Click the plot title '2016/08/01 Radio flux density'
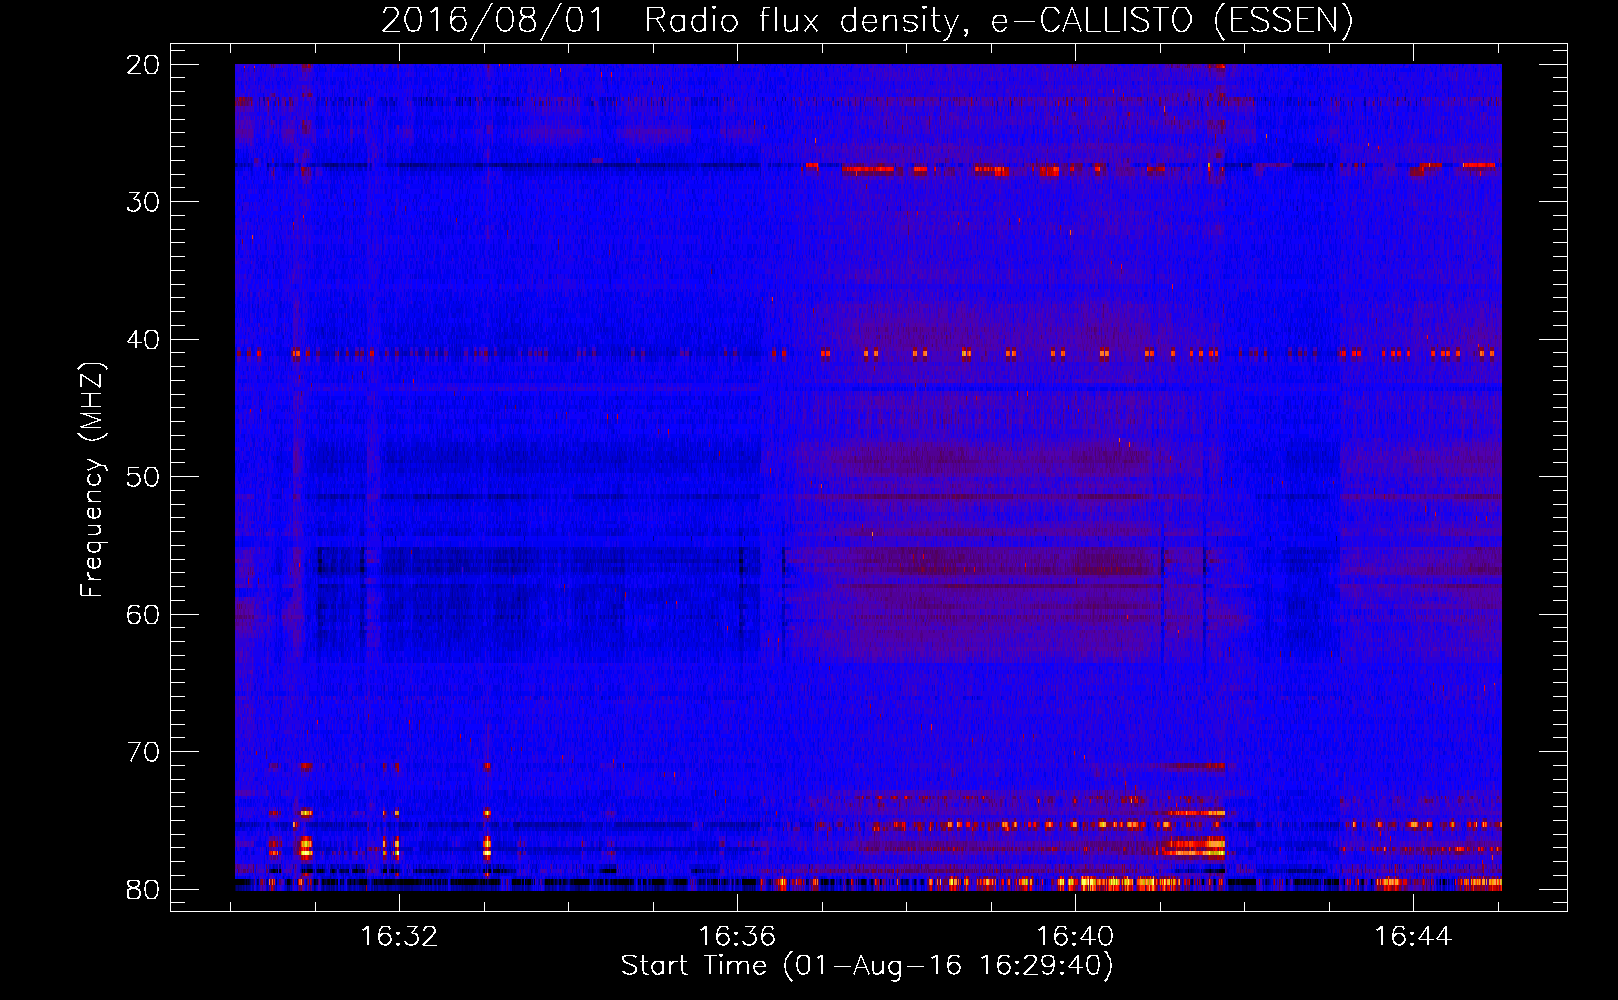The height and width of the screenshot is (1000, 1618). [867, 20]
